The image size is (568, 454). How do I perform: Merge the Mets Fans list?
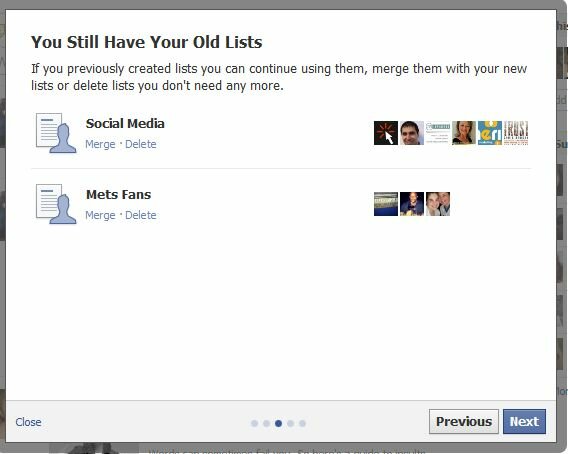click(x=100, y=215)
